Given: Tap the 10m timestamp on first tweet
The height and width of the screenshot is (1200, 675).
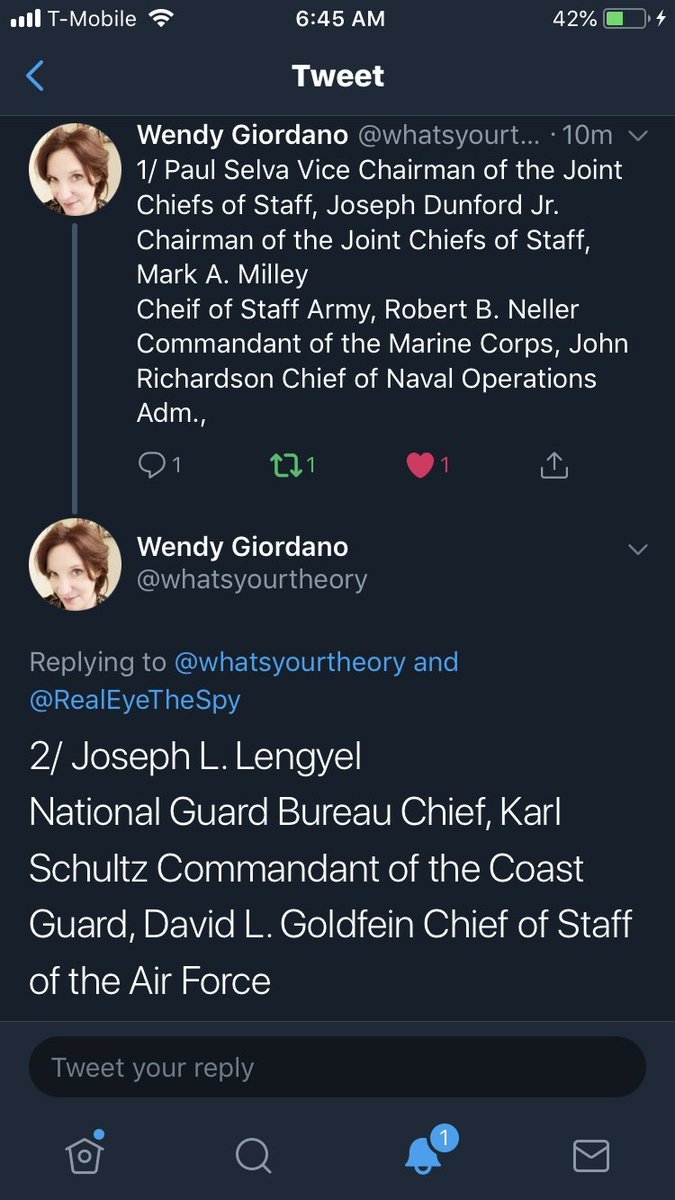Looking at the screenshot, I should 588,135.
